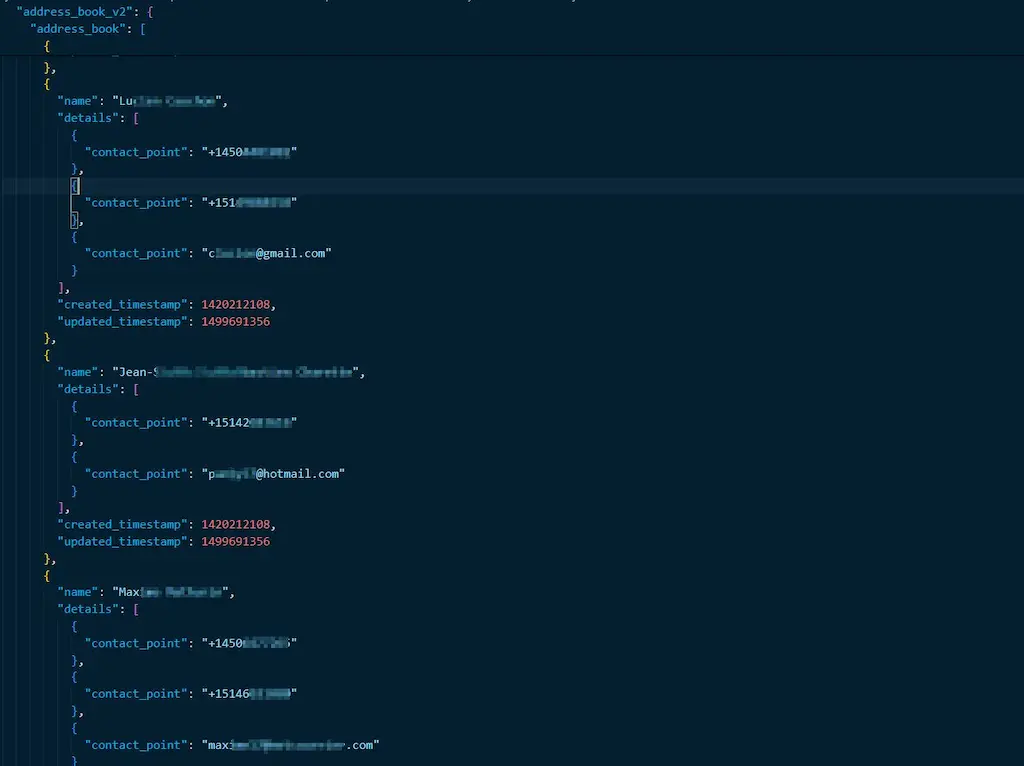Click "created_timestamp" key in the "Jean-" entry
The height and width of the screenshot is (766, 1024).
(120, 525)
